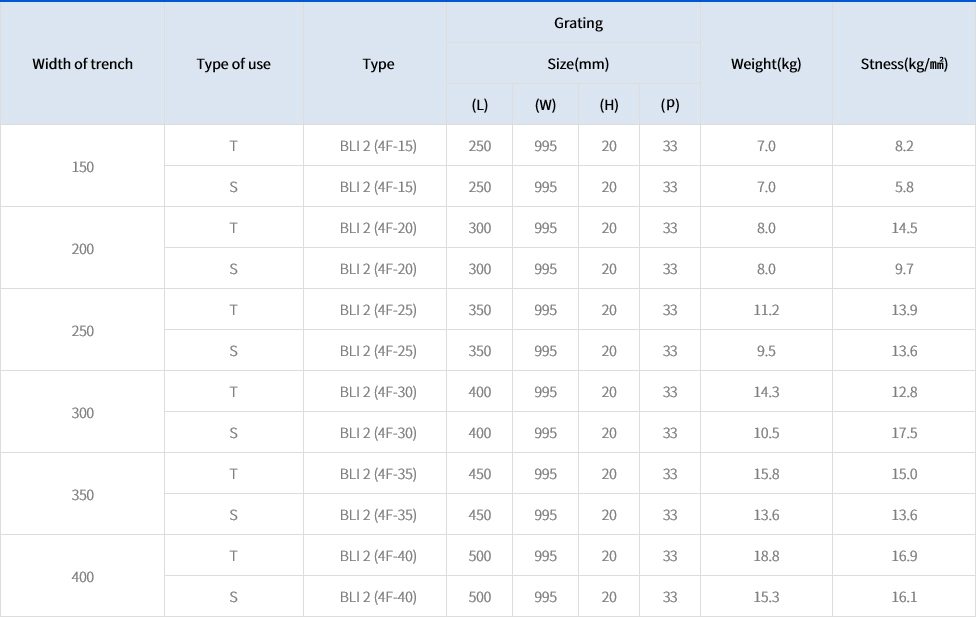
Task: Select the weight value 15.8
Action: (766, 474)
